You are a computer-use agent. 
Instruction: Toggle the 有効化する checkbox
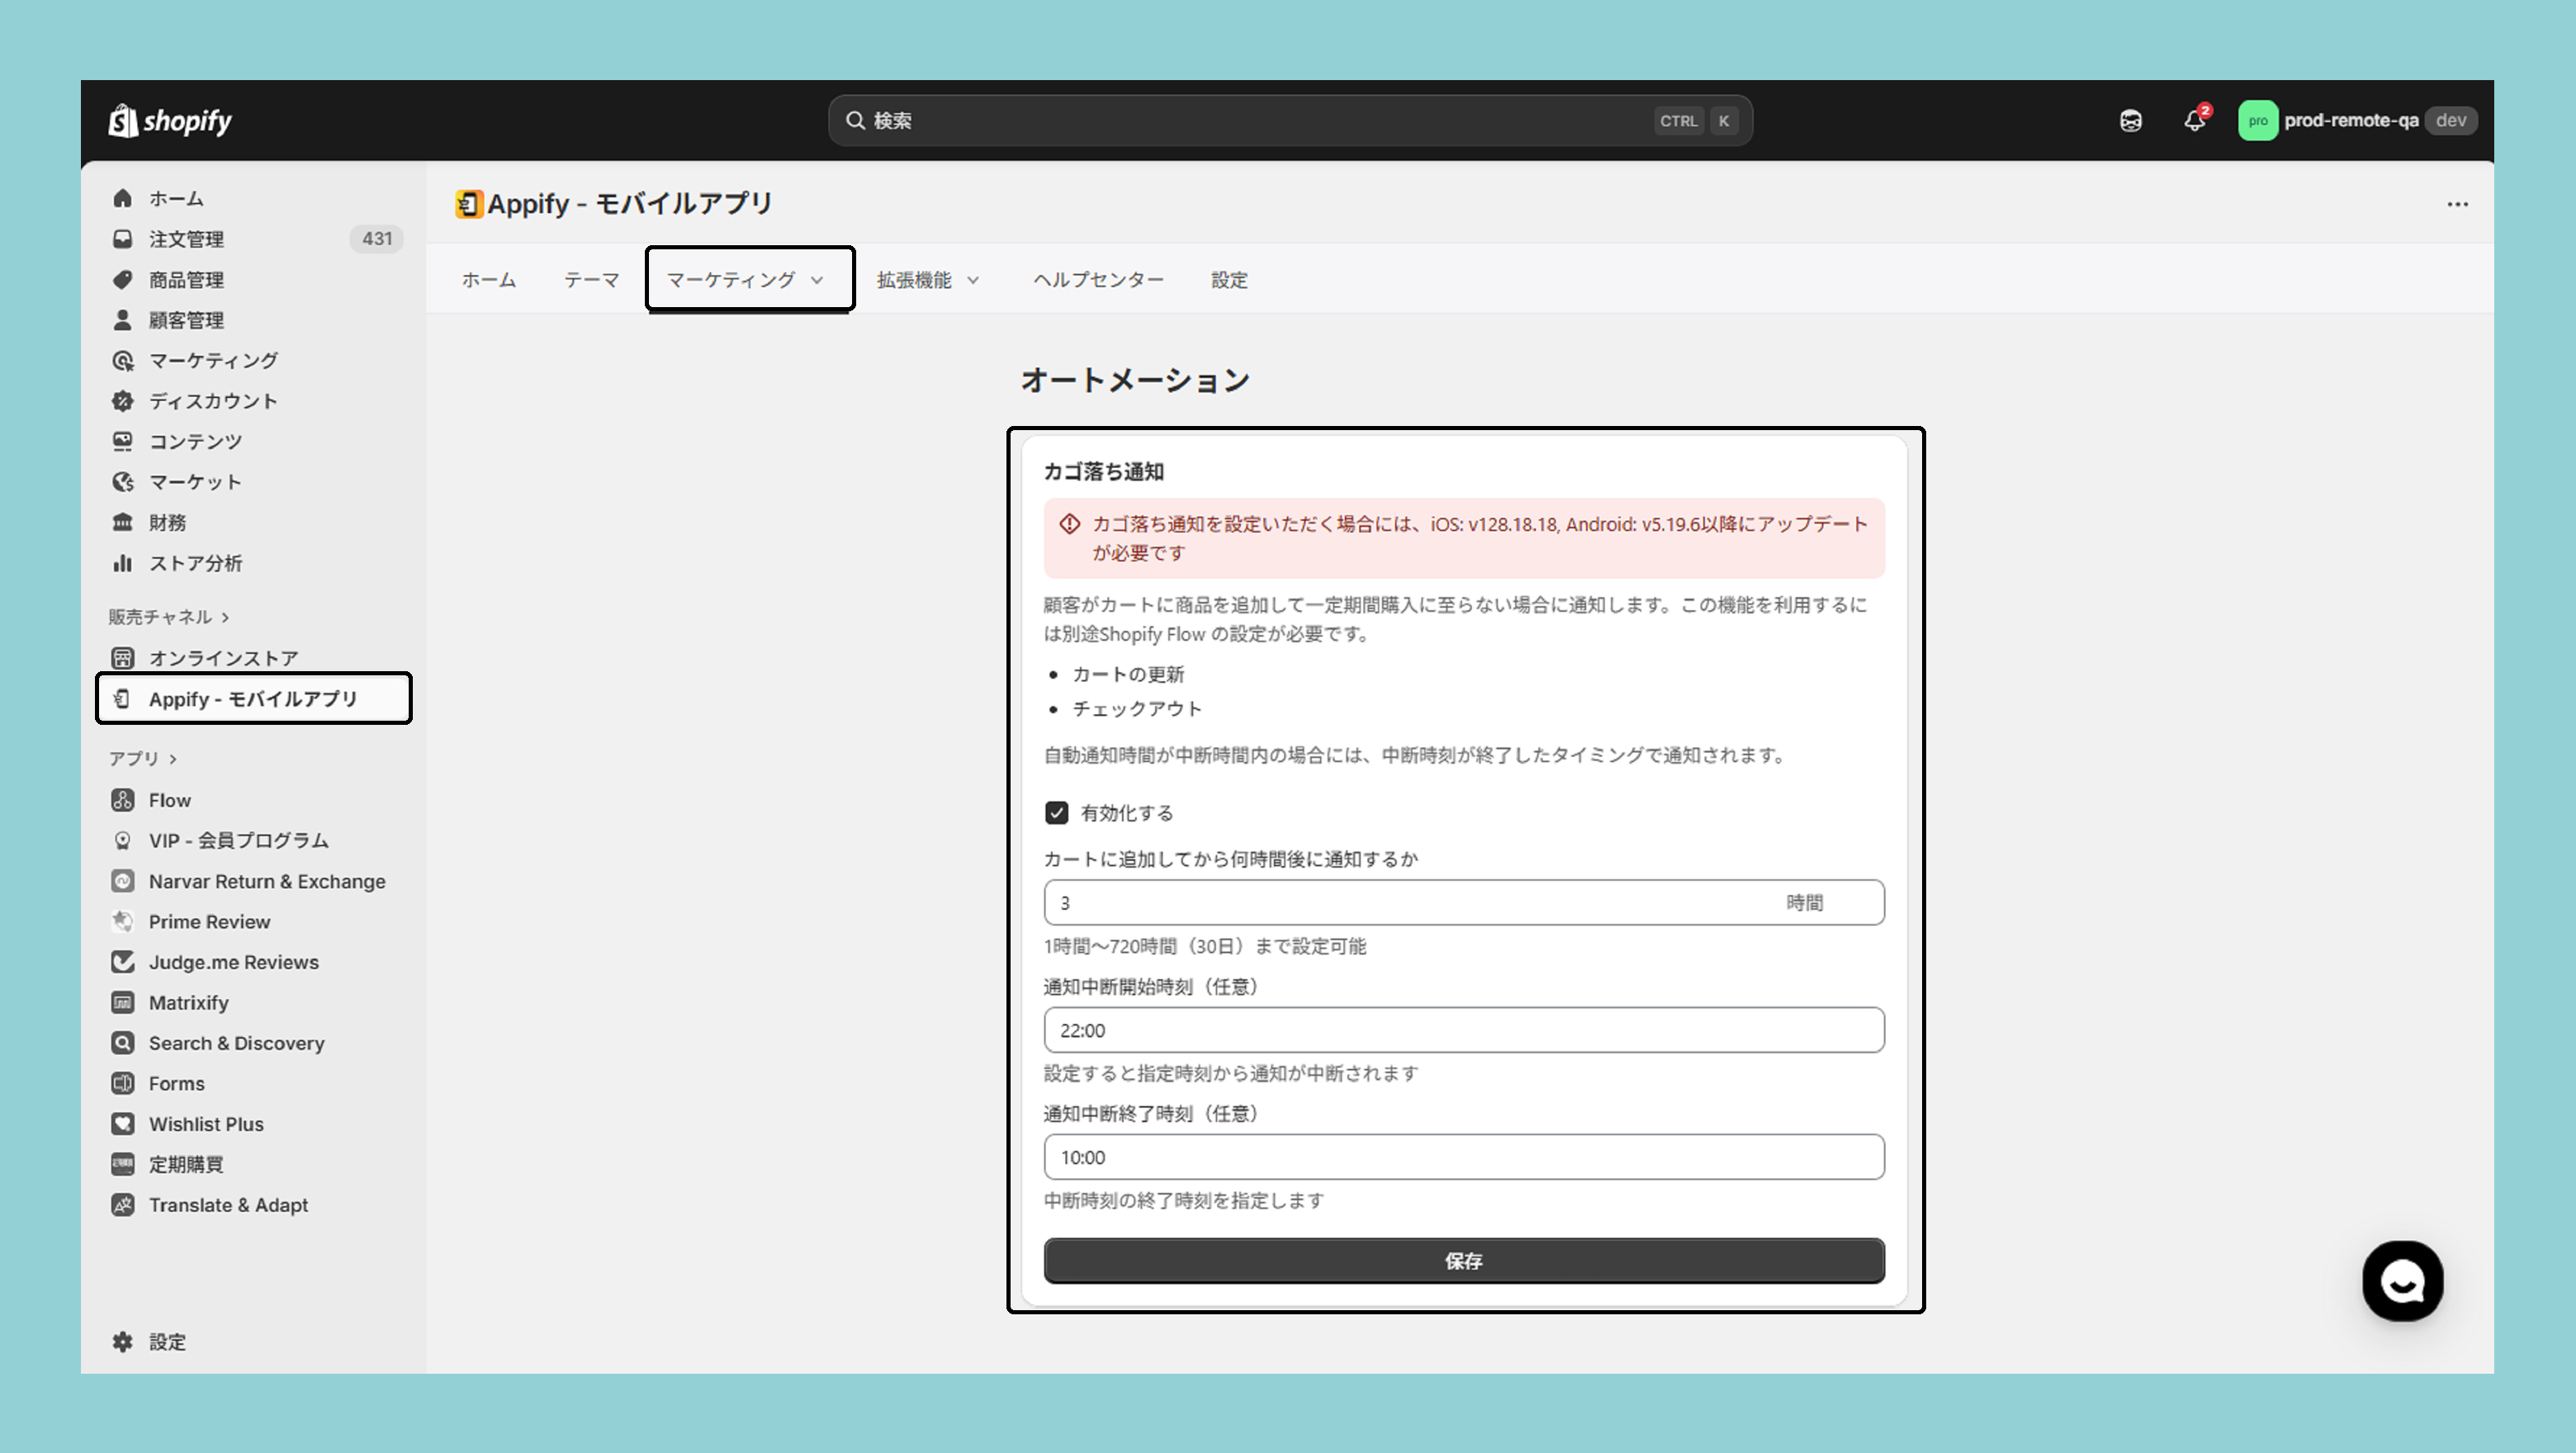coord(1057,813)
